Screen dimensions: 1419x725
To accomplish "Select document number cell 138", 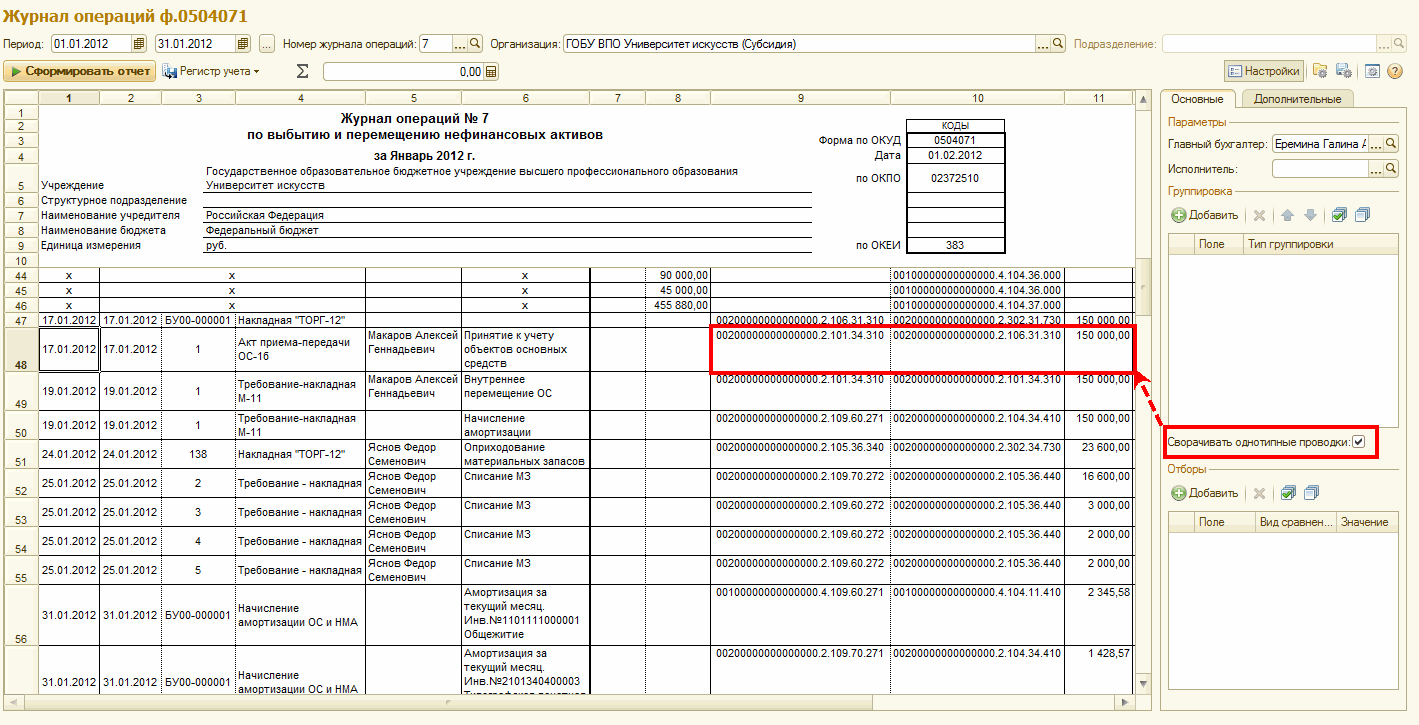I will [198, 454].
